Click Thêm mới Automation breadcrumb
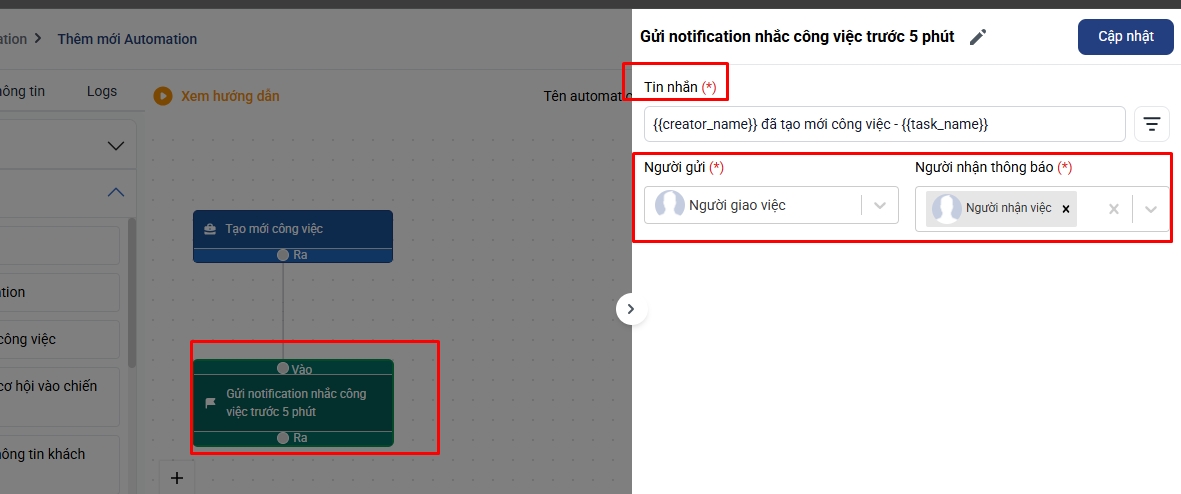 click(x=127, y=39)
